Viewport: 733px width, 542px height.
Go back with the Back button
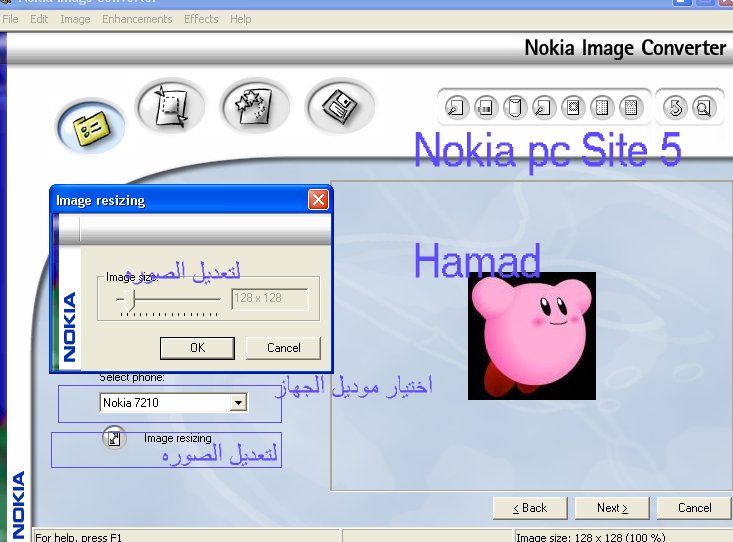530,508
